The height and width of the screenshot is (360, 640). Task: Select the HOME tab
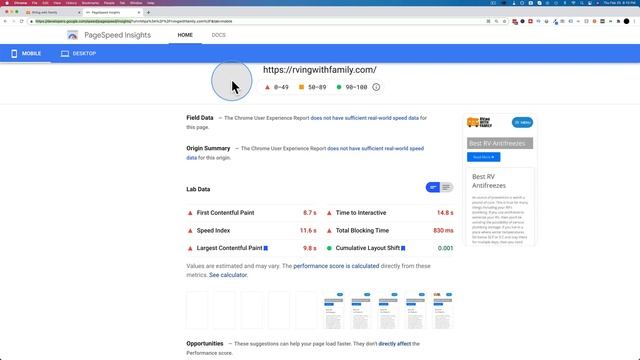185,35
